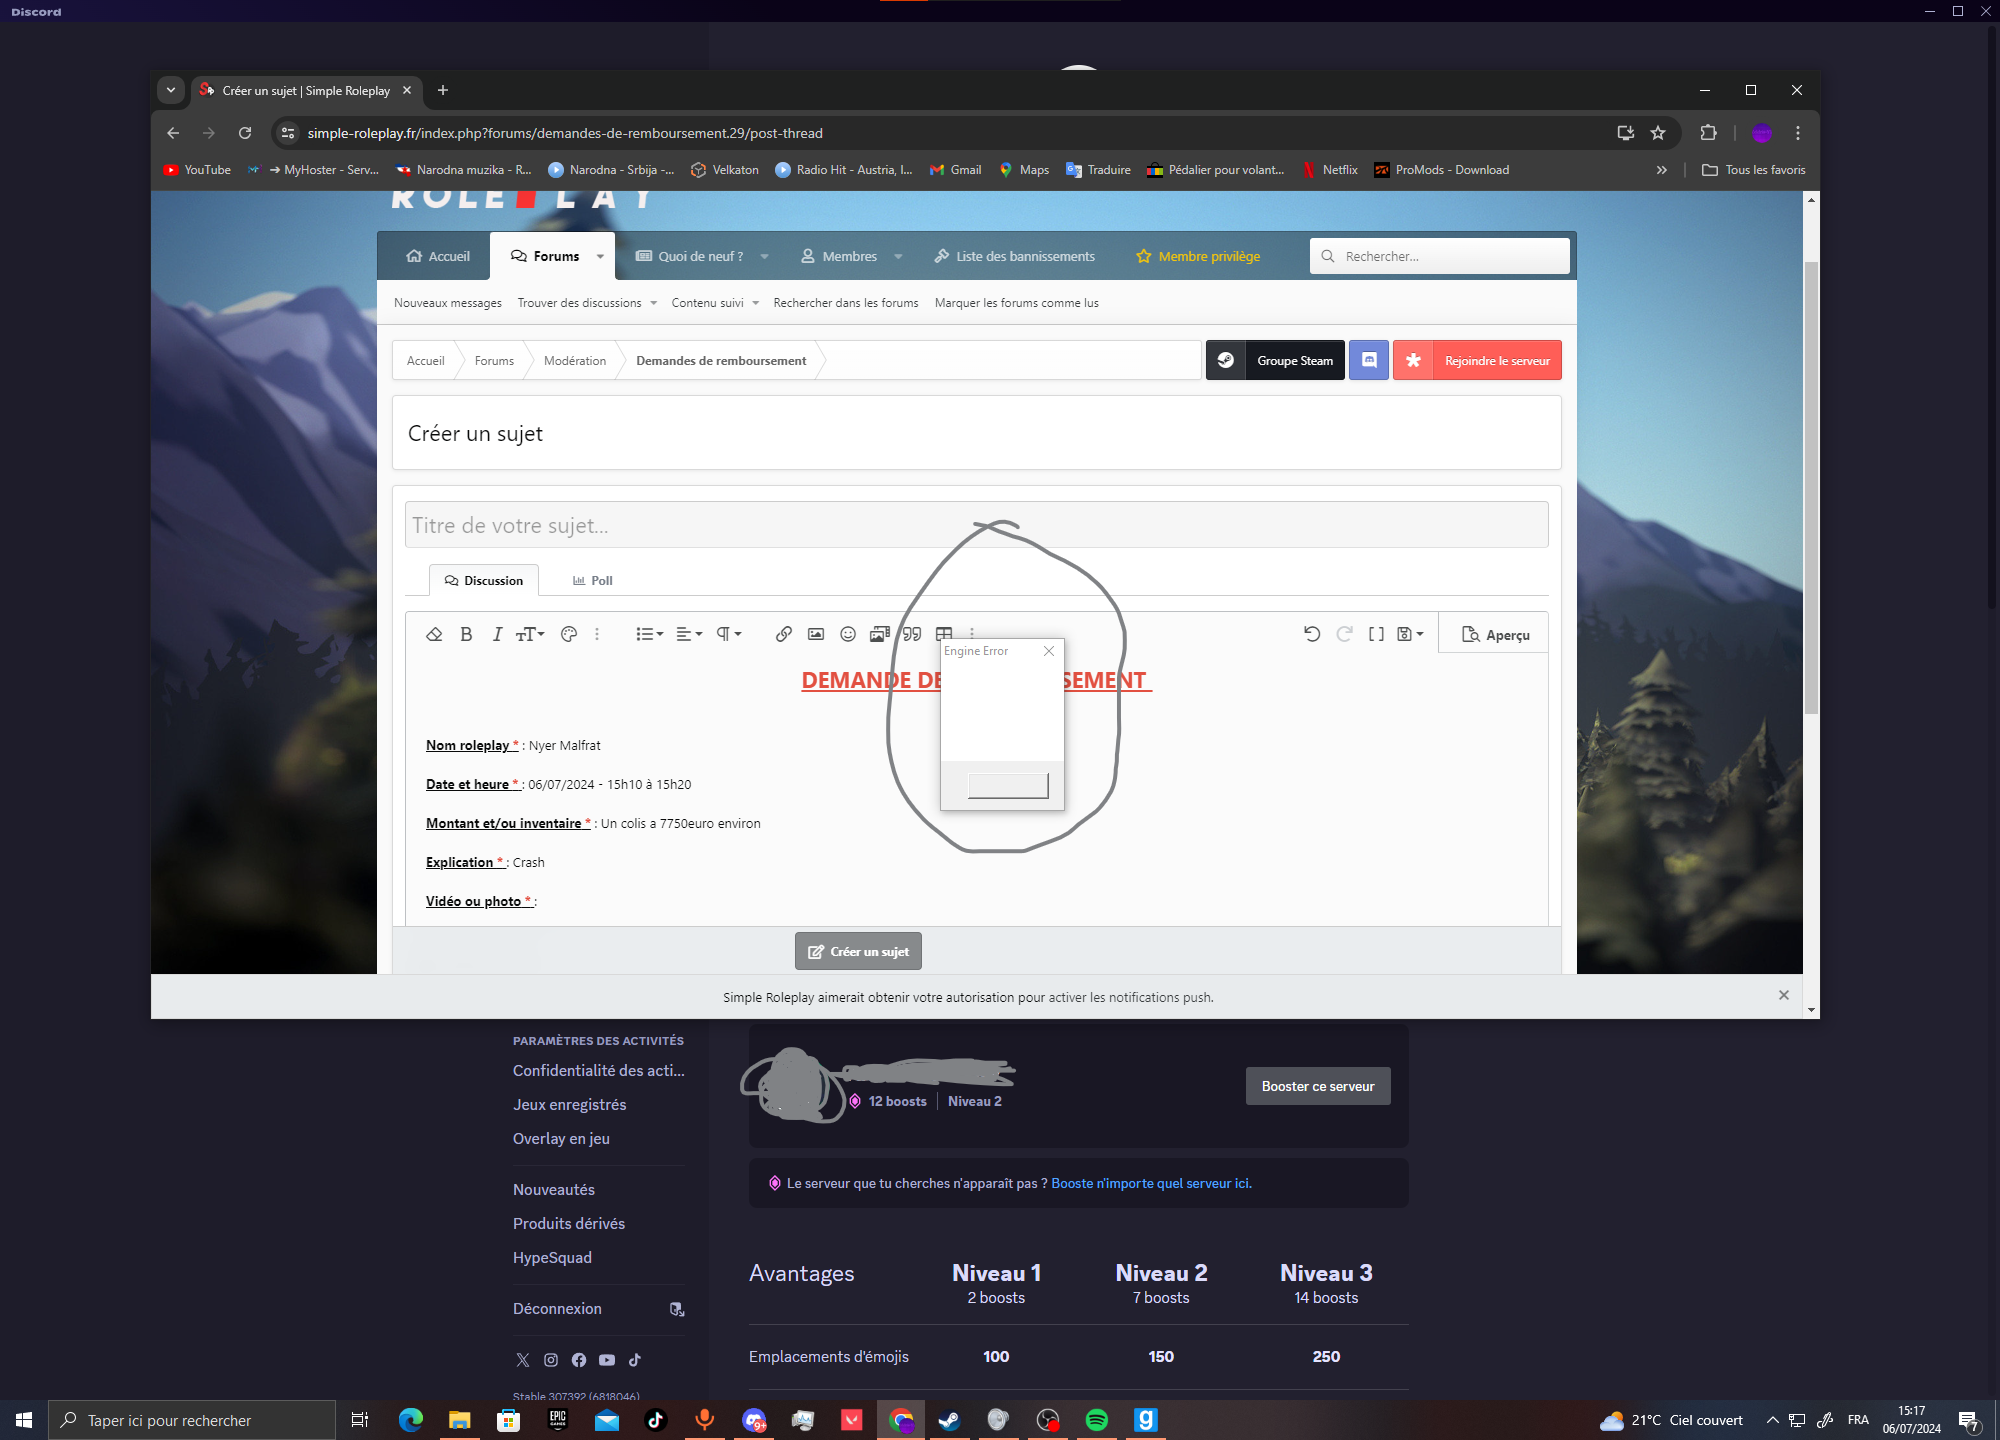
Task: Open Epic Games launcher from taskbar
Action: point(558,1420)
